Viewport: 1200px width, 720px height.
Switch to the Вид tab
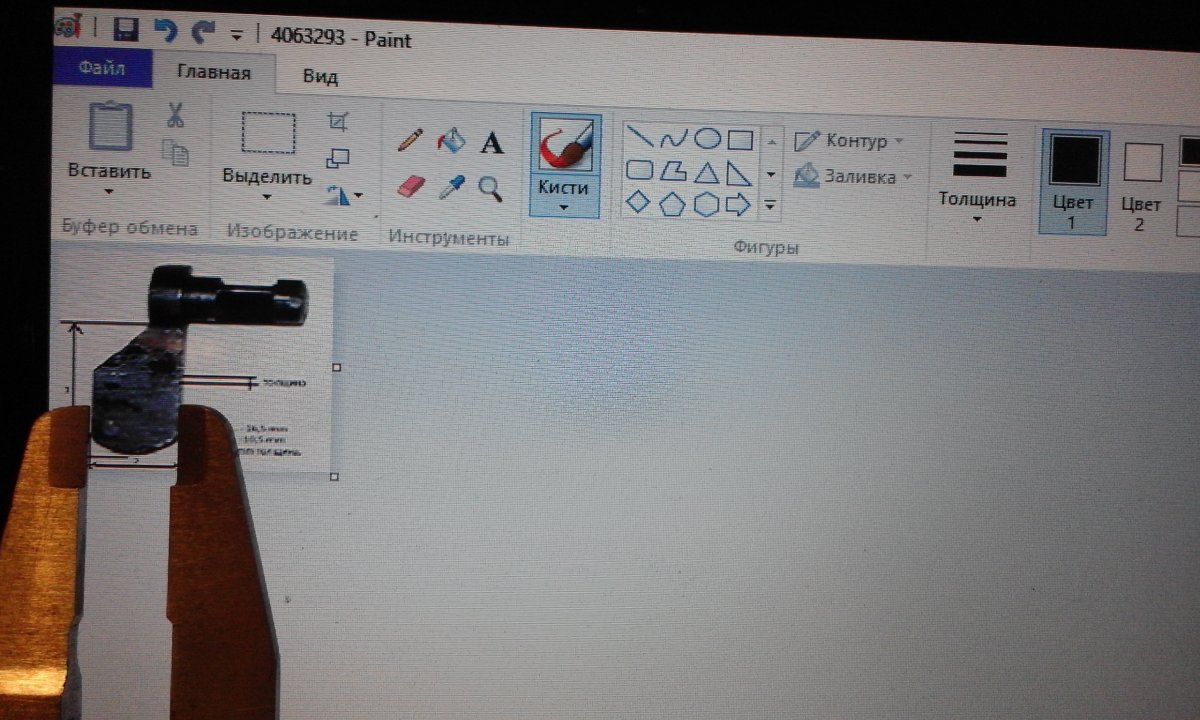320,77
